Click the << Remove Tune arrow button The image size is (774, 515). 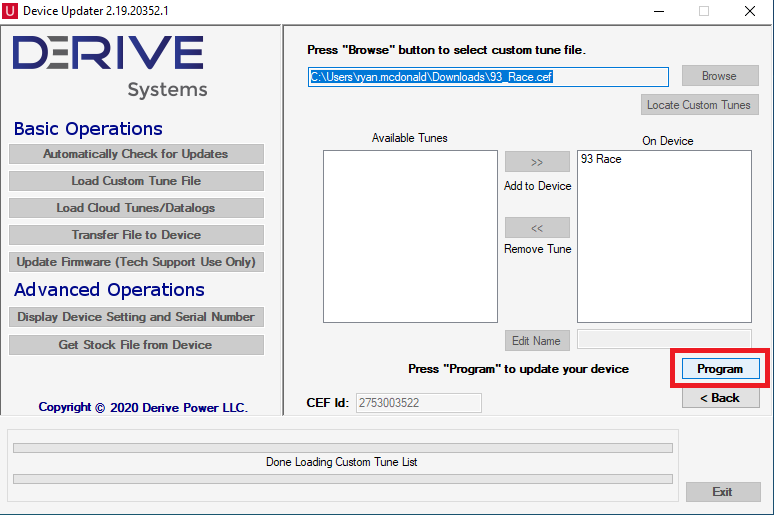click(537, 228)
